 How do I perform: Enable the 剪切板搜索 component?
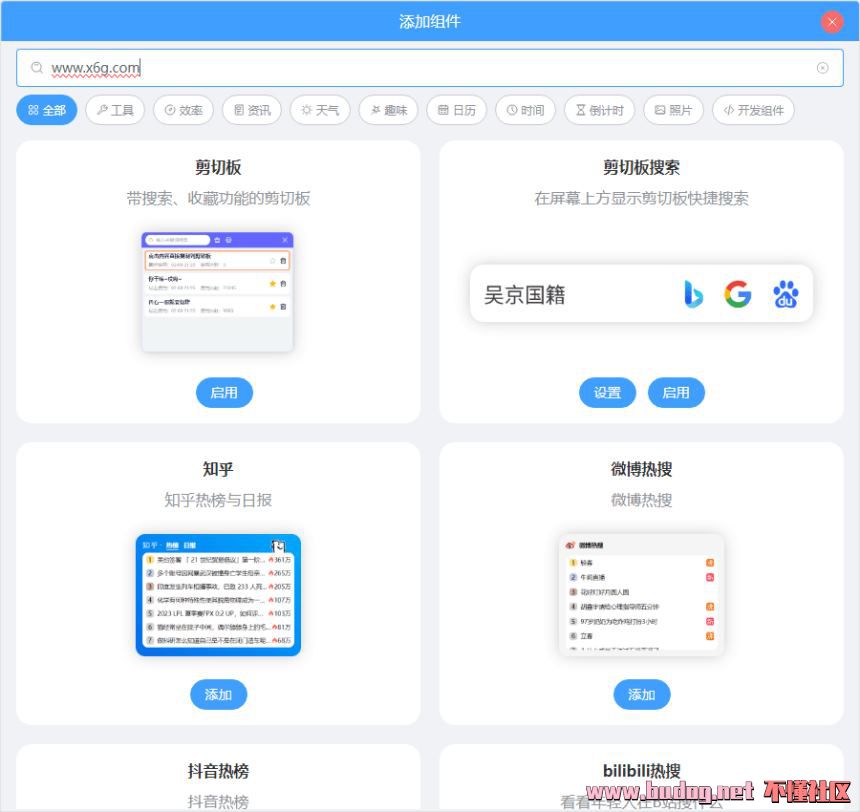(676, 393)
